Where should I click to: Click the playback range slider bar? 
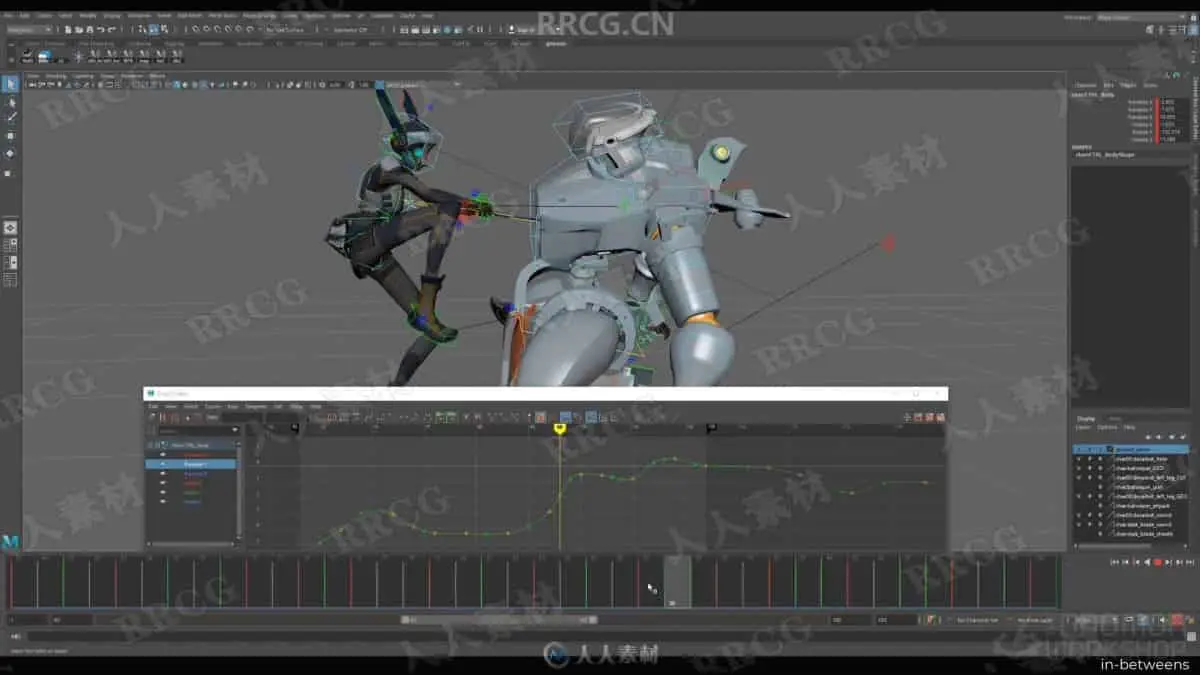499,619
